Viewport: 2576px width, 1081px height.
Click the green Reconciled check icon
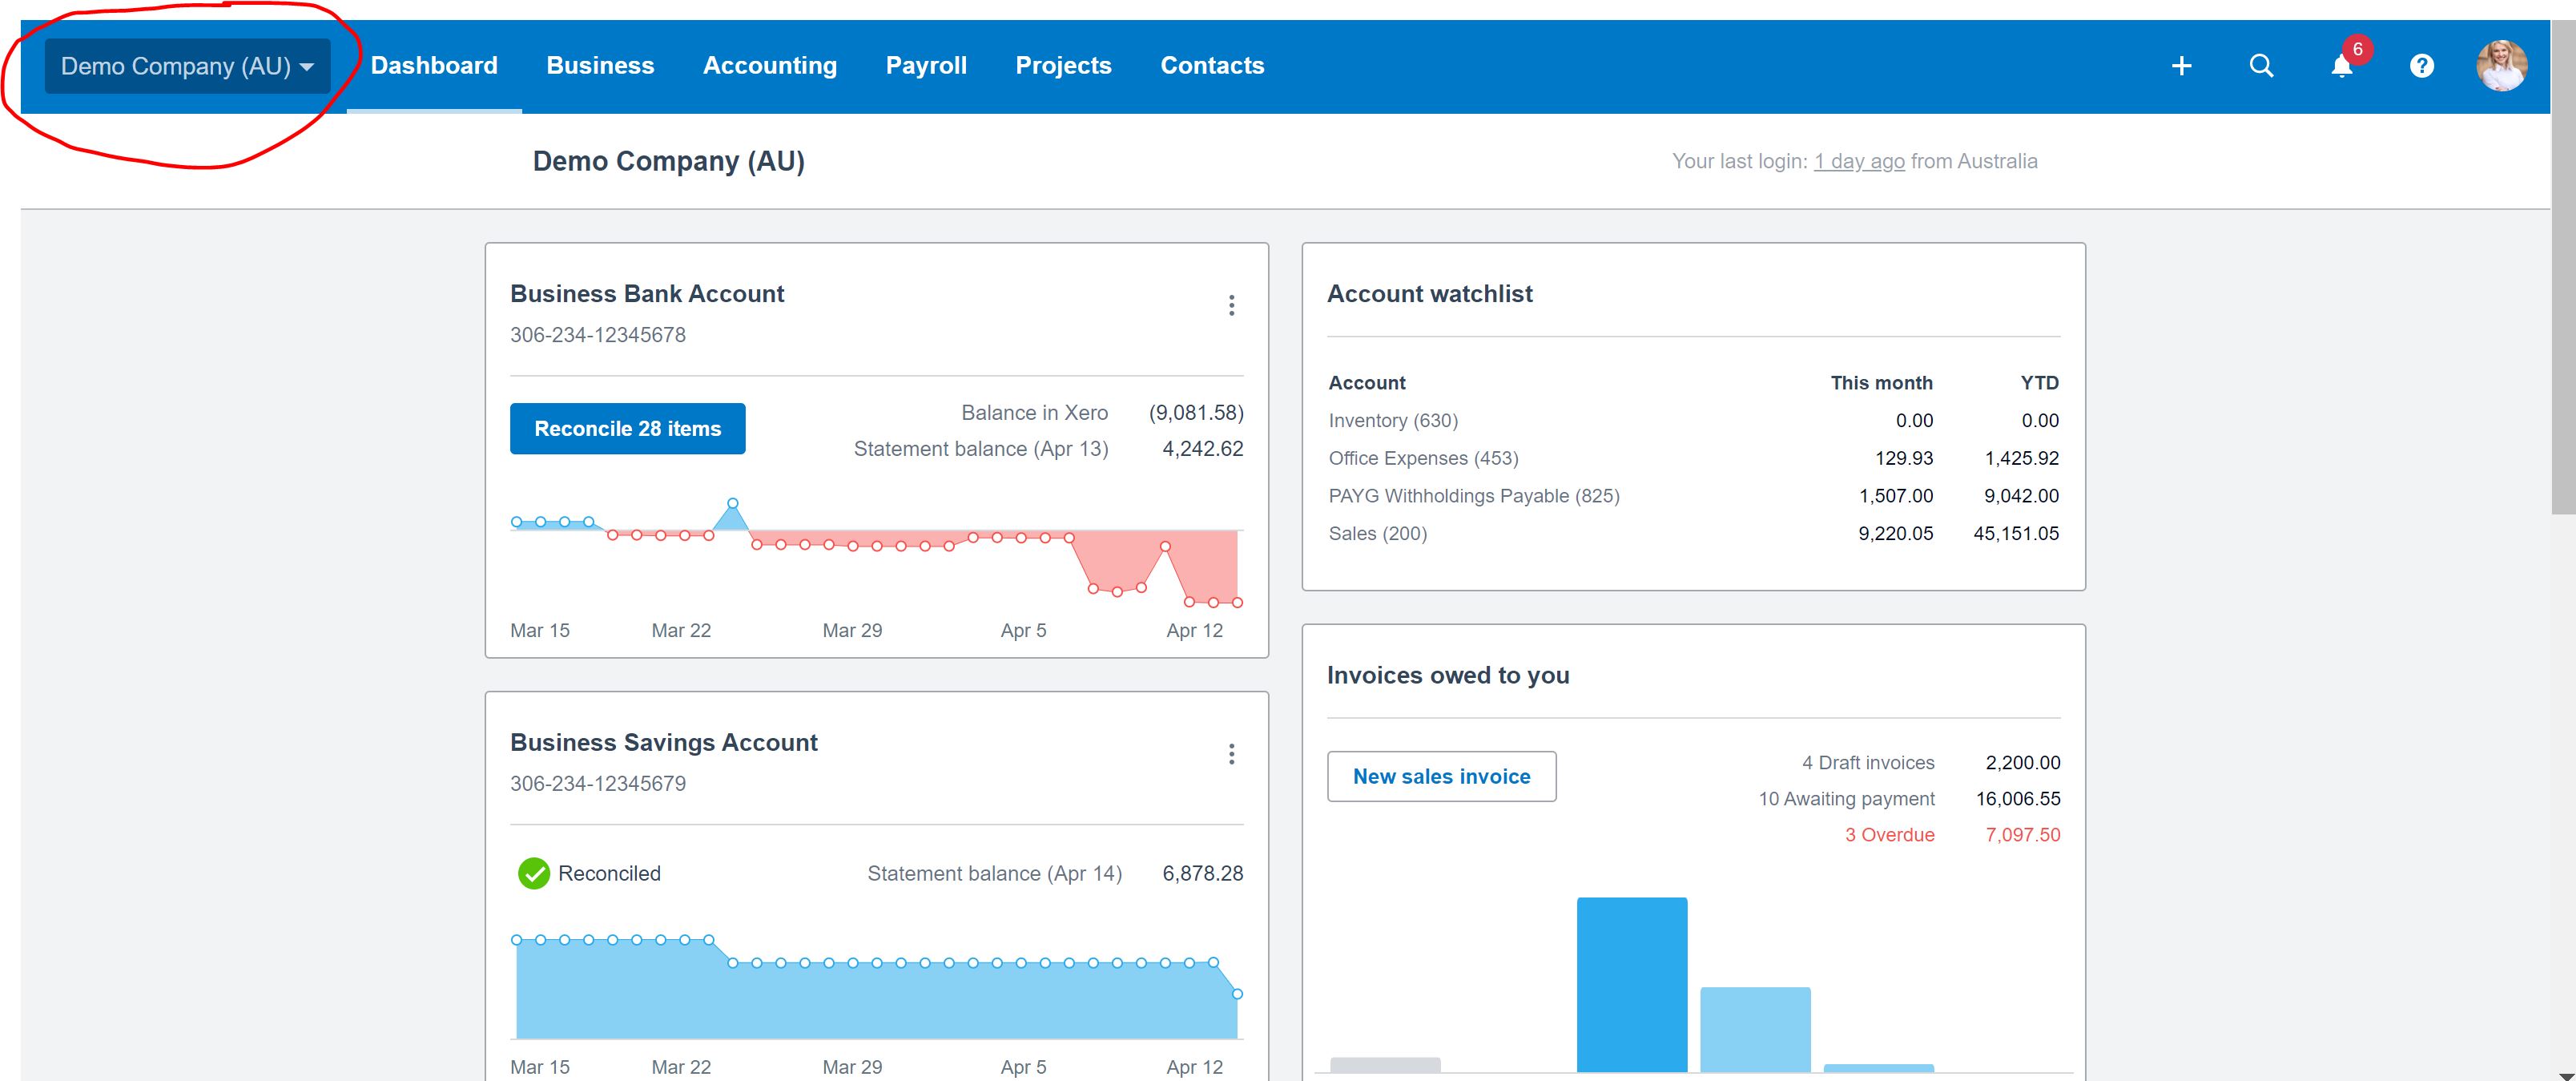pyautogui.click(x=534, y=873)
